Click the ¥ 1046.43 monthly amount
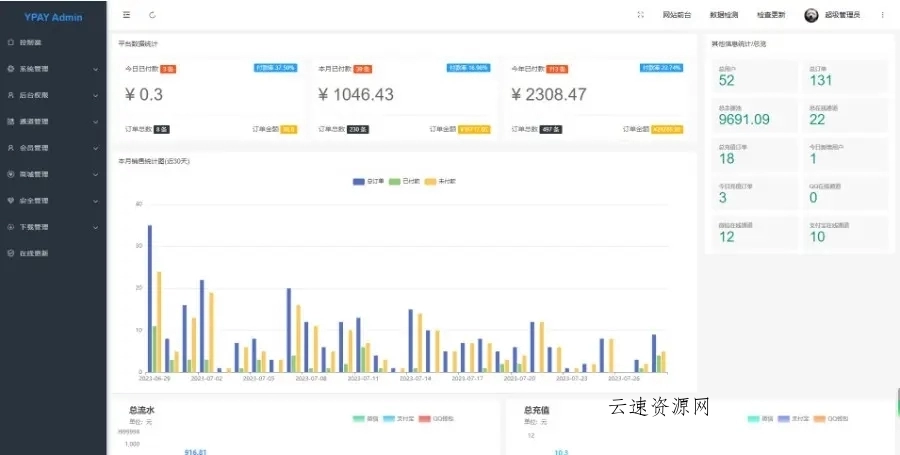The width and height of the screenshot is (900, 455). pos(356,95)
